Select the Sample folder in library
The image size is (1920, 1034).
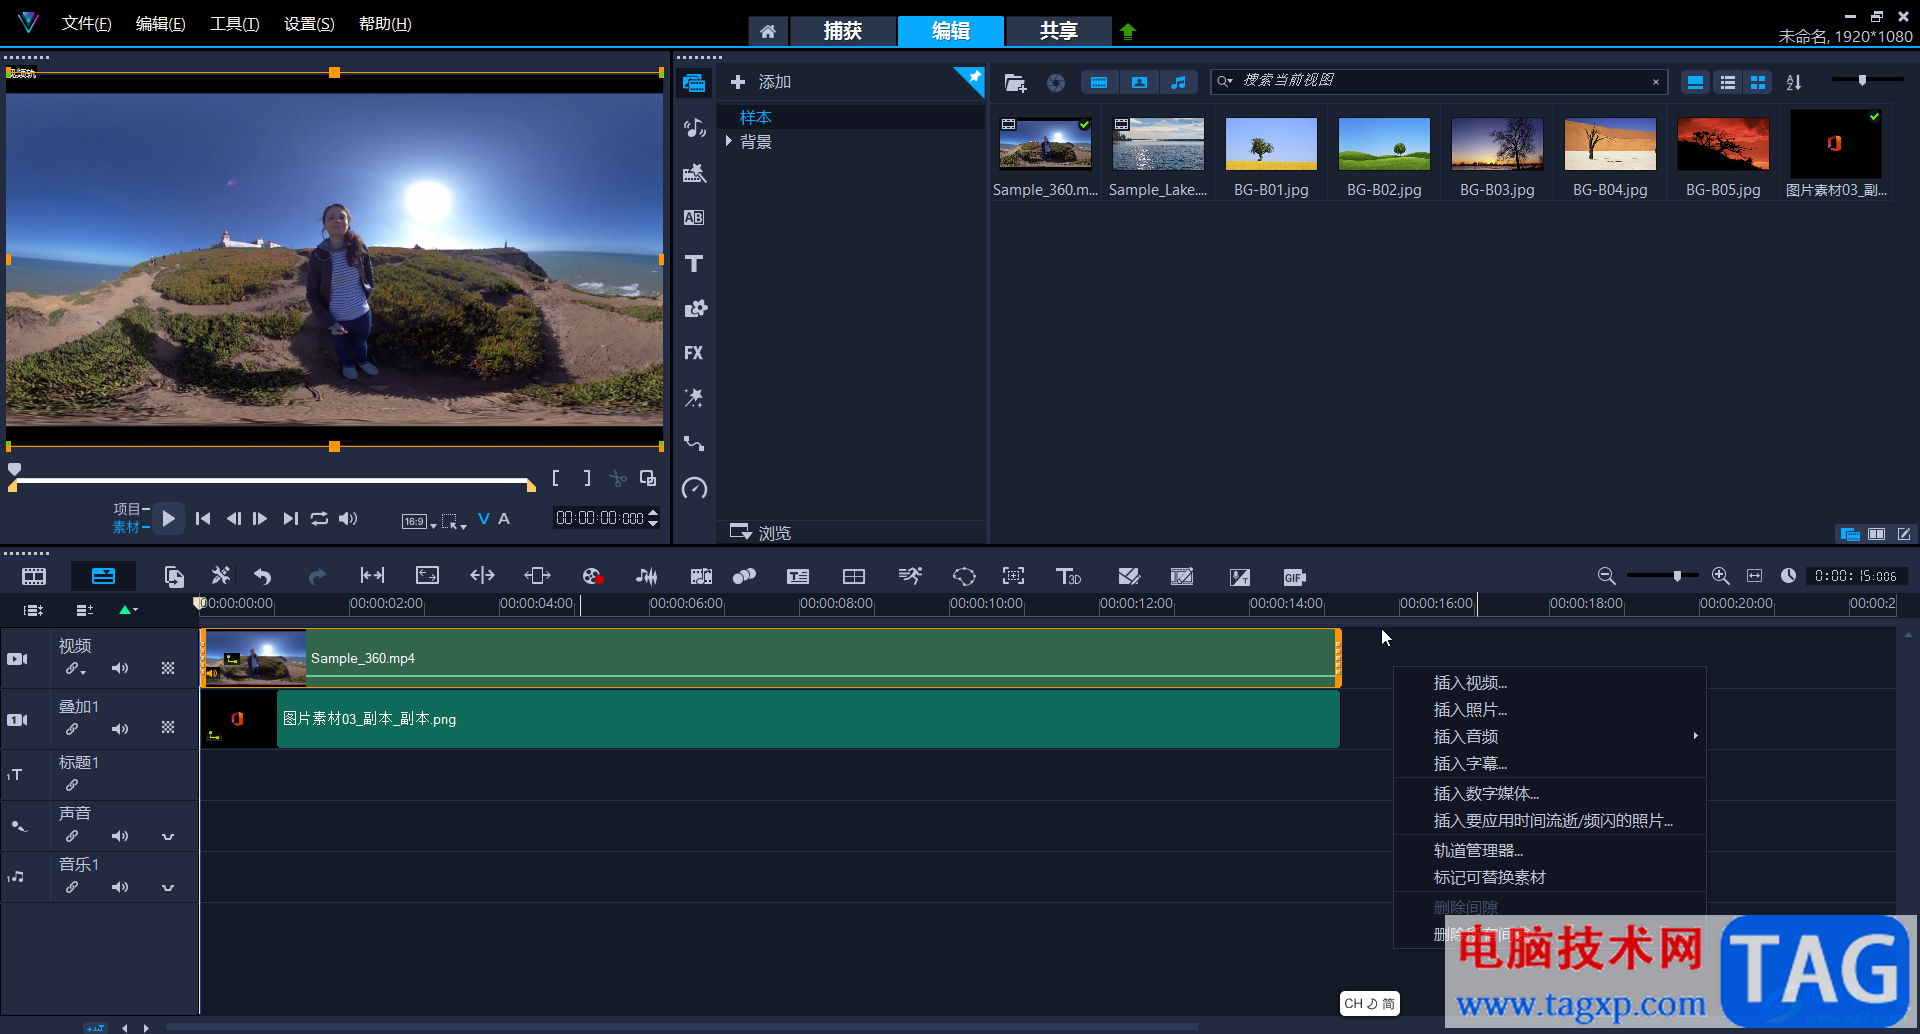point(756,117)
